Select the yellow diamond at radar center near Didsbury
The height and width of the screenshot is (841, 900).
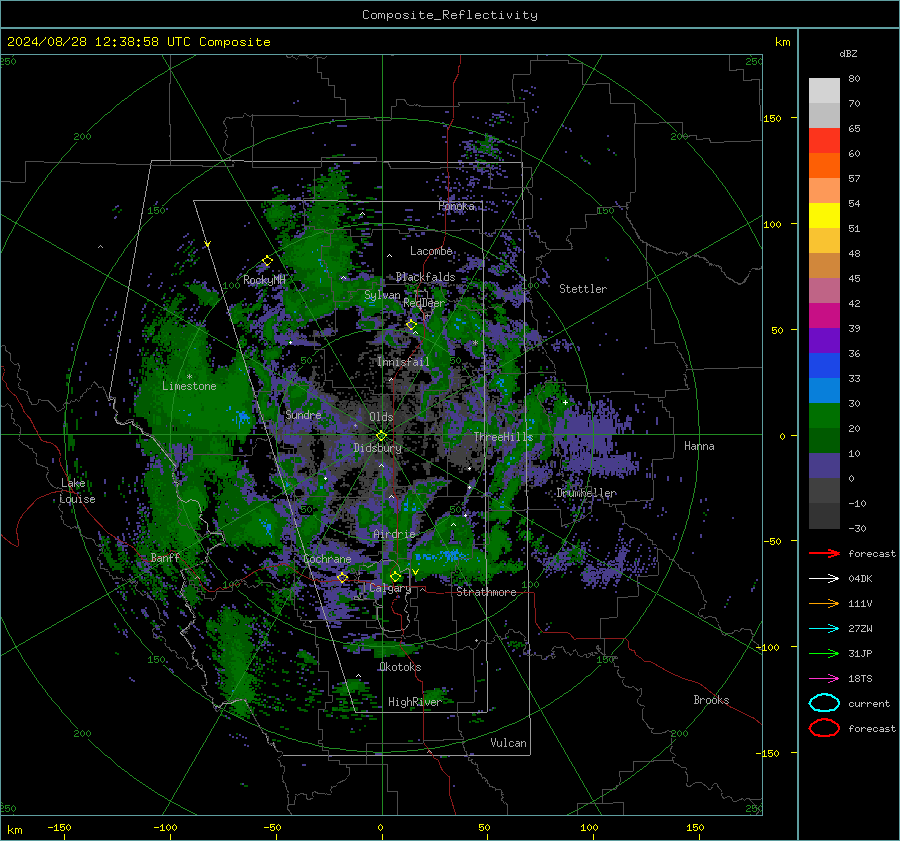[381, 436]
